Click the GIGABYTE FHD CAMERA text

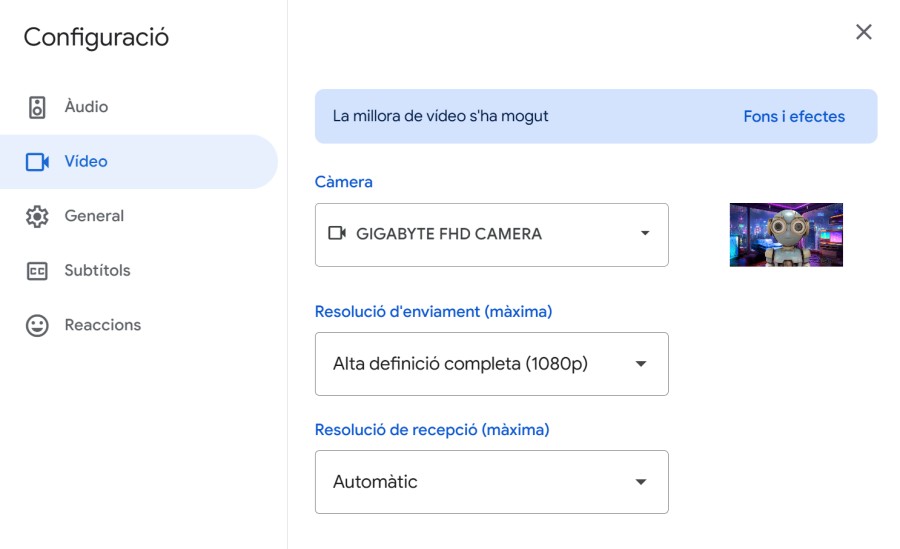[x=449, y=234]
